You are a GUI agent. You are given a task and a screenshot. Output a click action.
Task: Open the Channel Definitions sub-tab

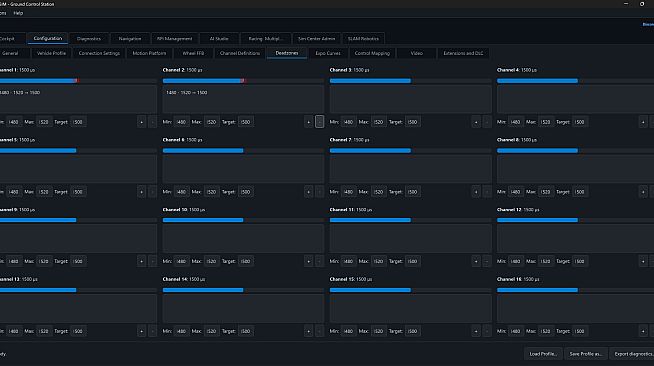[x=240, y=53]
